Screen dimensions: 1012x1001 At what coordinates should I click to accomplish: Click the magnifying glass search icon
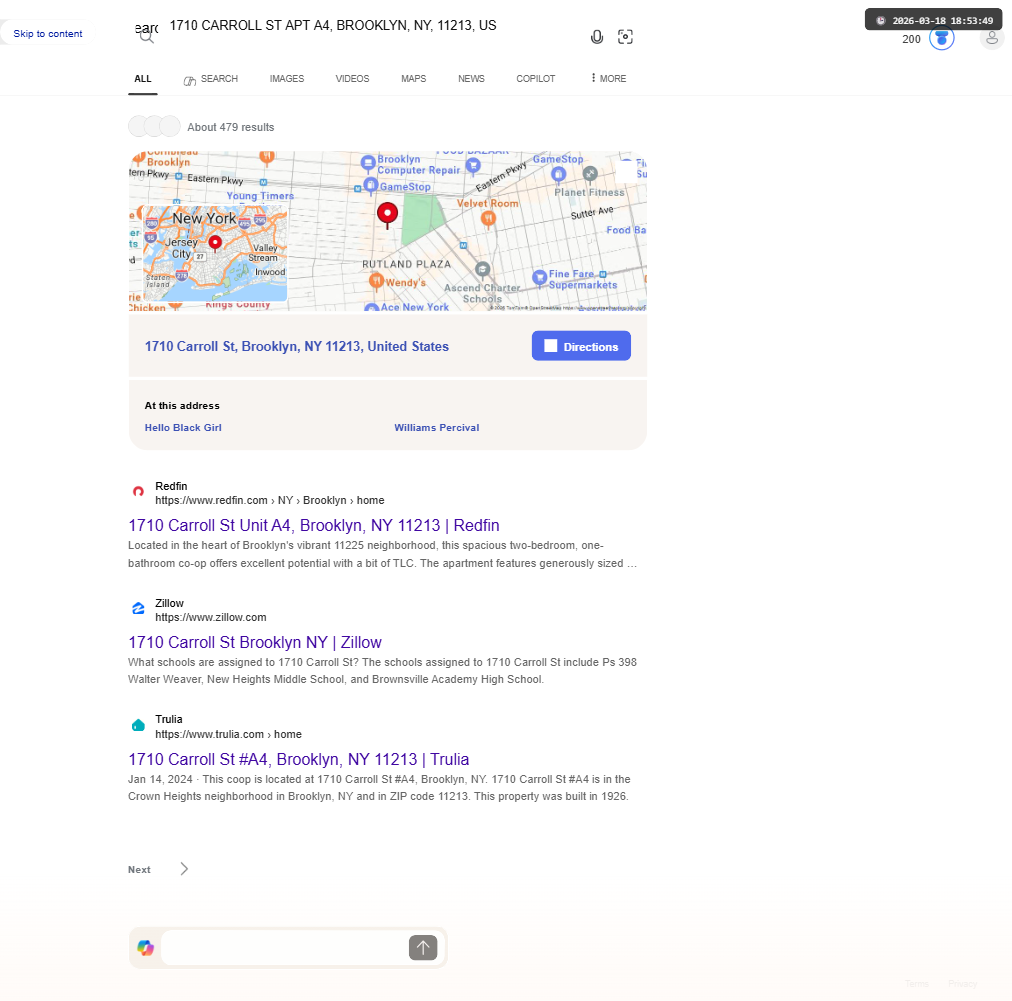tap(147, 37)
